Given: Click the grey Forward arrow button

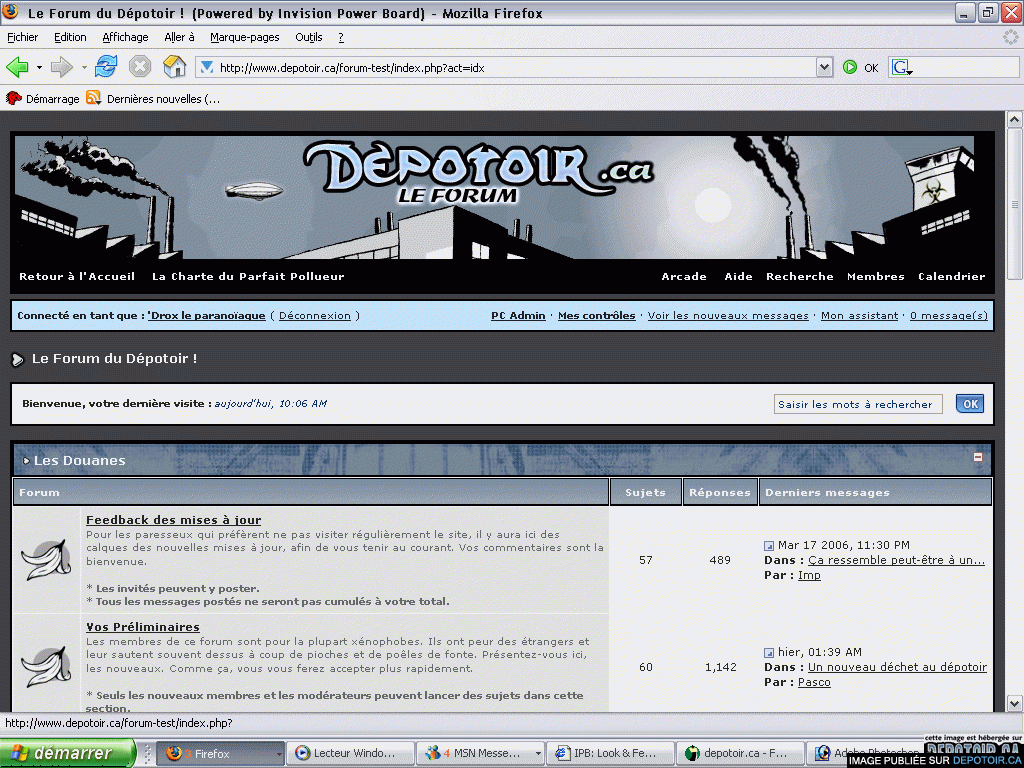Looking at the screenshot, I should (61, 67).
